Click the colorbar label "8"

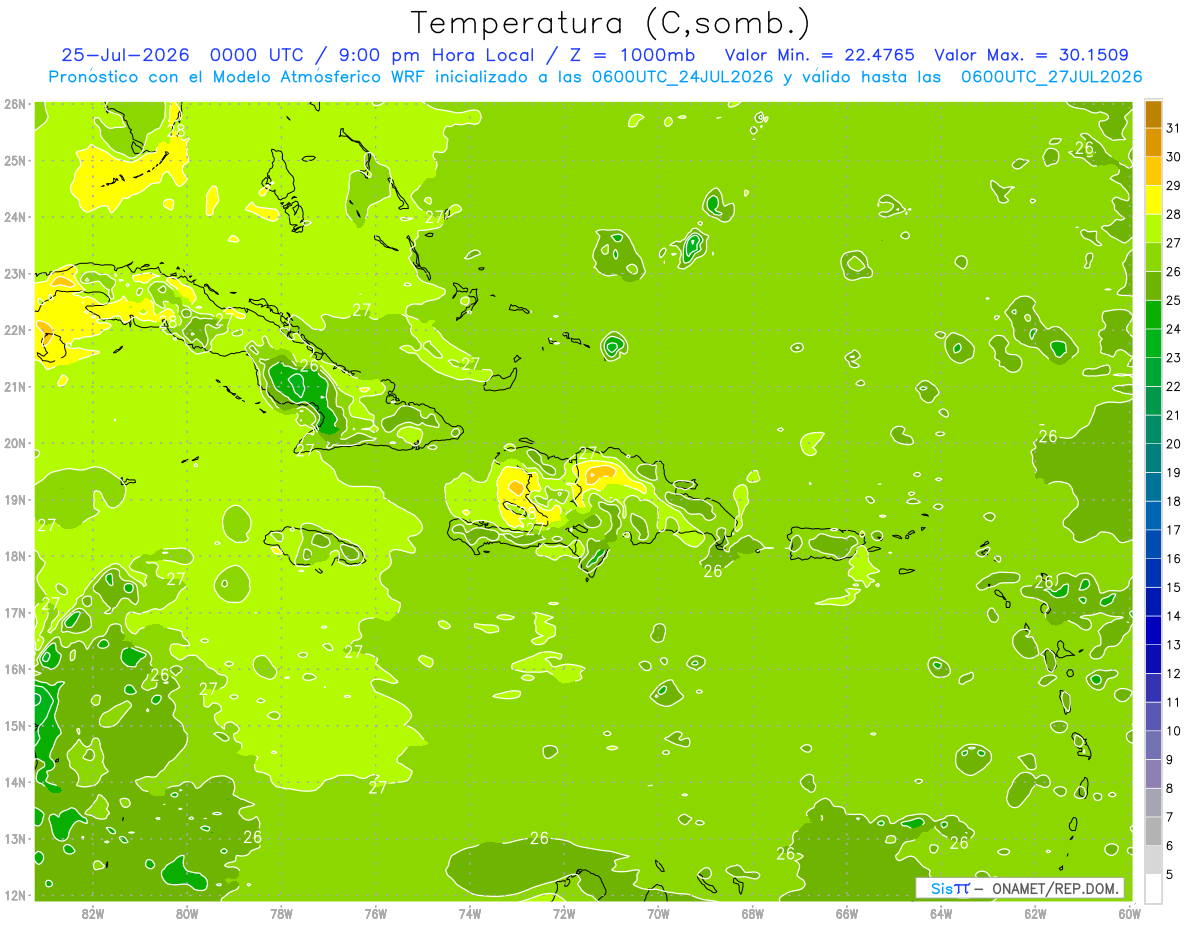(x=1170, y=788)
